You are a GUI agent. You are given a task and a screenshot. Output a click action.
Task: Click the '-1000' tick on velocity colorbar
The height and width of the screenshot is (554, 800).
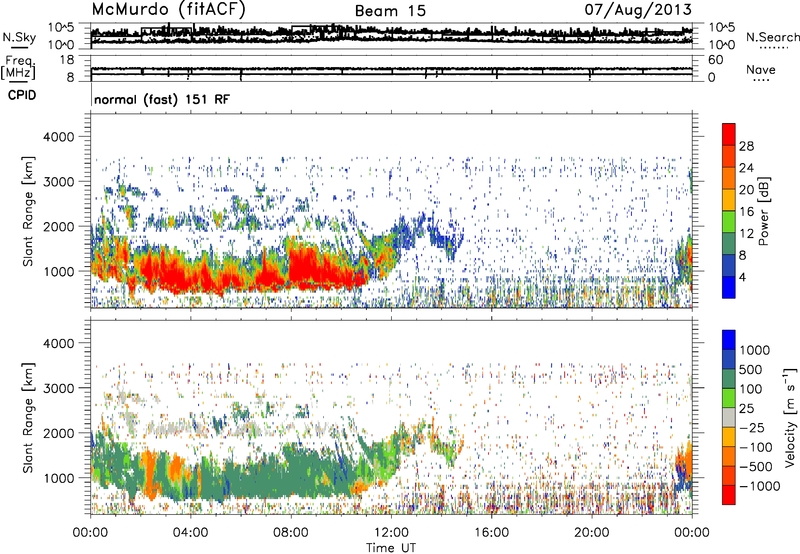759,486
